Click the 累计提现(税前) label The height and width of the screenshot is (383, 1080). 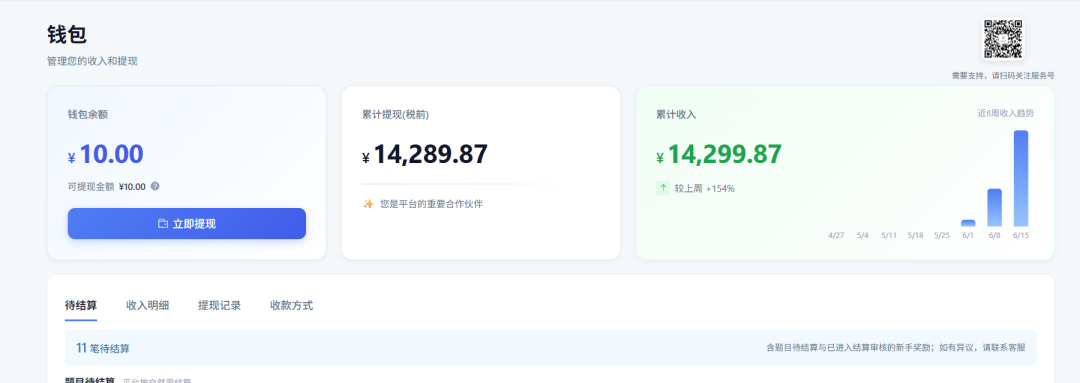click(395, 114)
